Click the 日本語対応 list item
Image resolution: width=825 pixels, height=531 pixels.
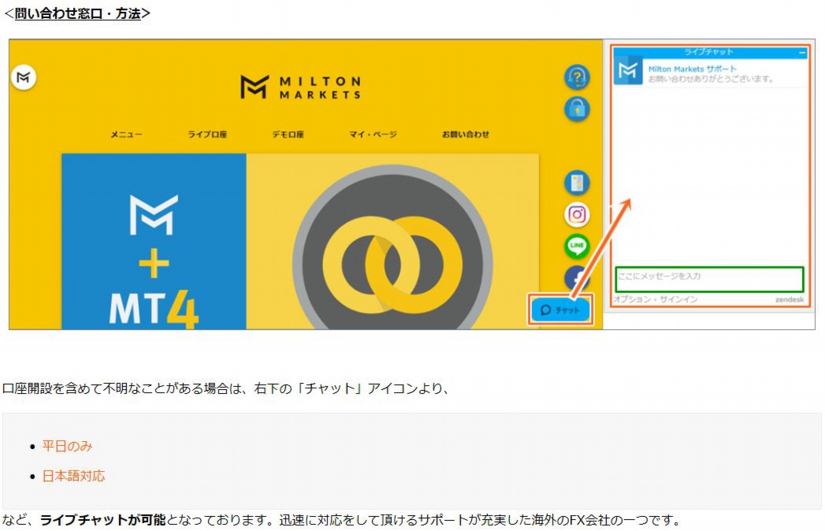(74, 476)
